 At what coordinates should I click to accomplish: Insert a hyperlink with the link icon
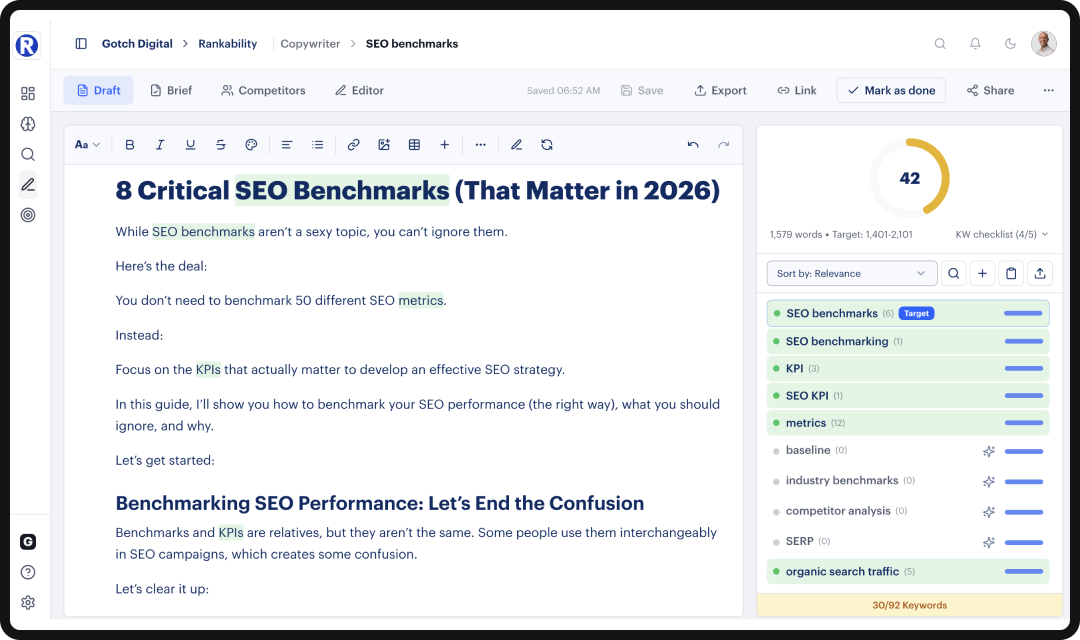point(353,144)
